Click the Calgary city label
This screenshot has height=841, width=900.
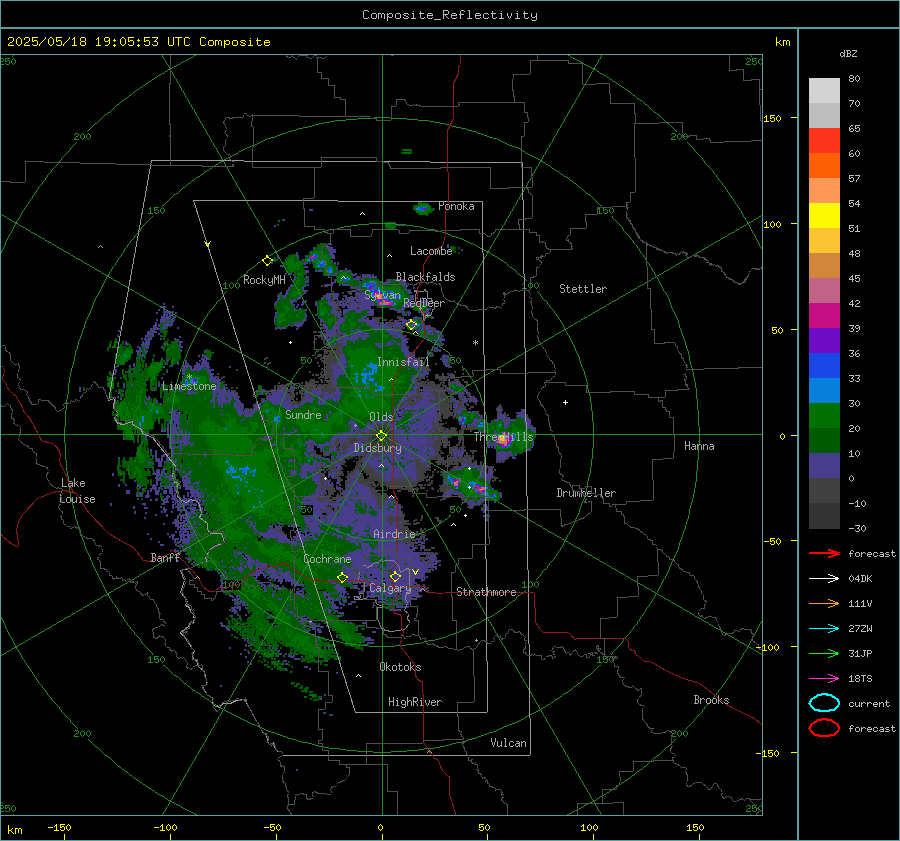click(390, 588)
